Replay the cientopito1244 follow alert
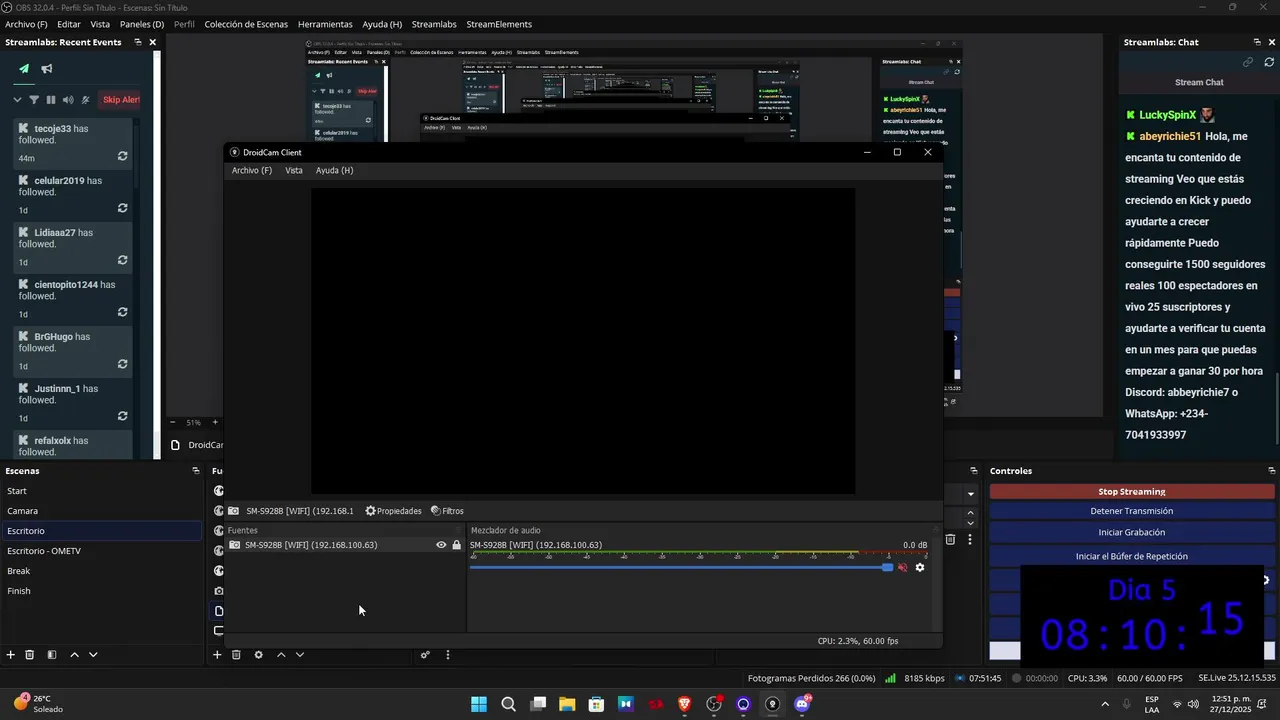This screenshot has height=720, width=1280. click(122, 312)
